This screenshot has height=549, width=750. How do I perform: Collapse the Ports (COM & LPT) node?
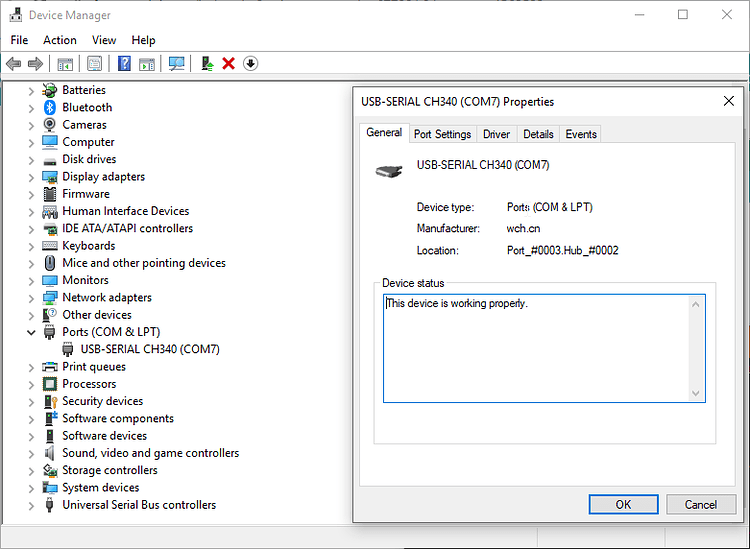pos(32,332)
